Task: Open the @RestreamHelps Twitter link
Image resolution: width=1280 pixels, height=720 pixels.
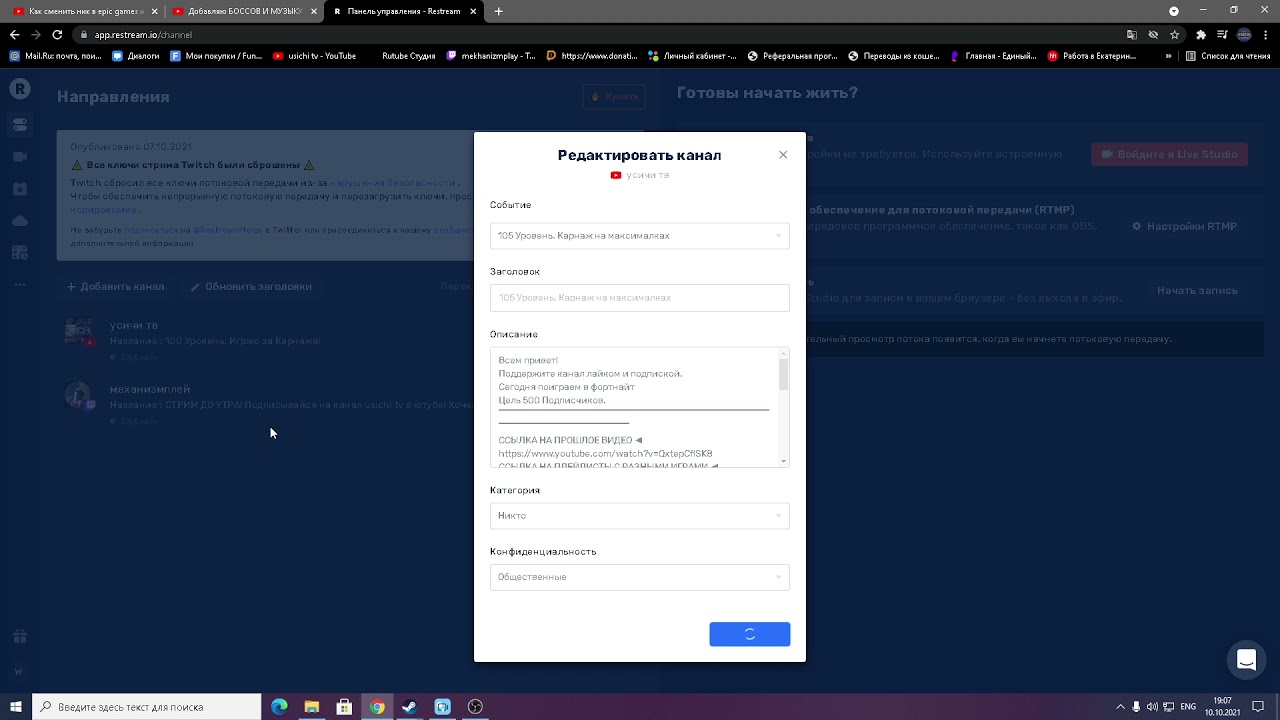Action: coord(227,230)
